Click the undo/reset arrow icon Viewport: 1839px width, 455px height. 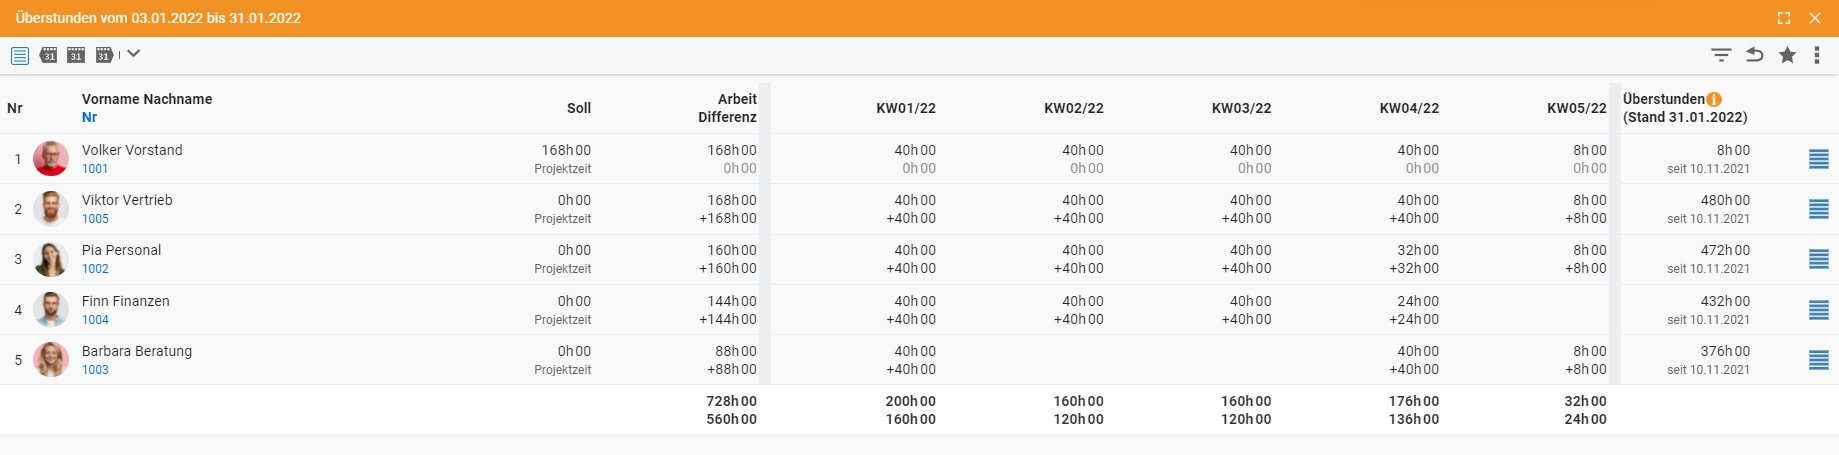coord(1754,55)
